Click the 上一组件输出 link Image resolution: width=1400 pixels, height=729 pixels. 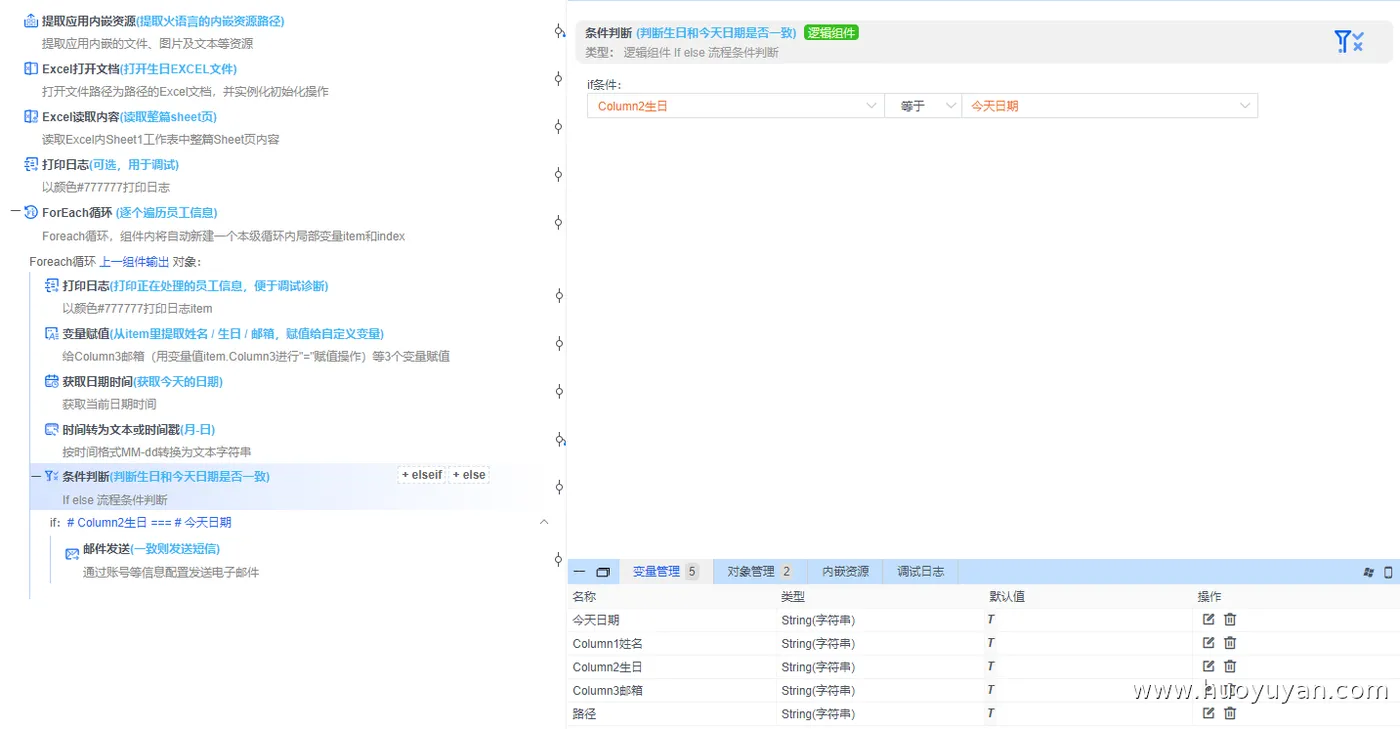tap(134, 262)
